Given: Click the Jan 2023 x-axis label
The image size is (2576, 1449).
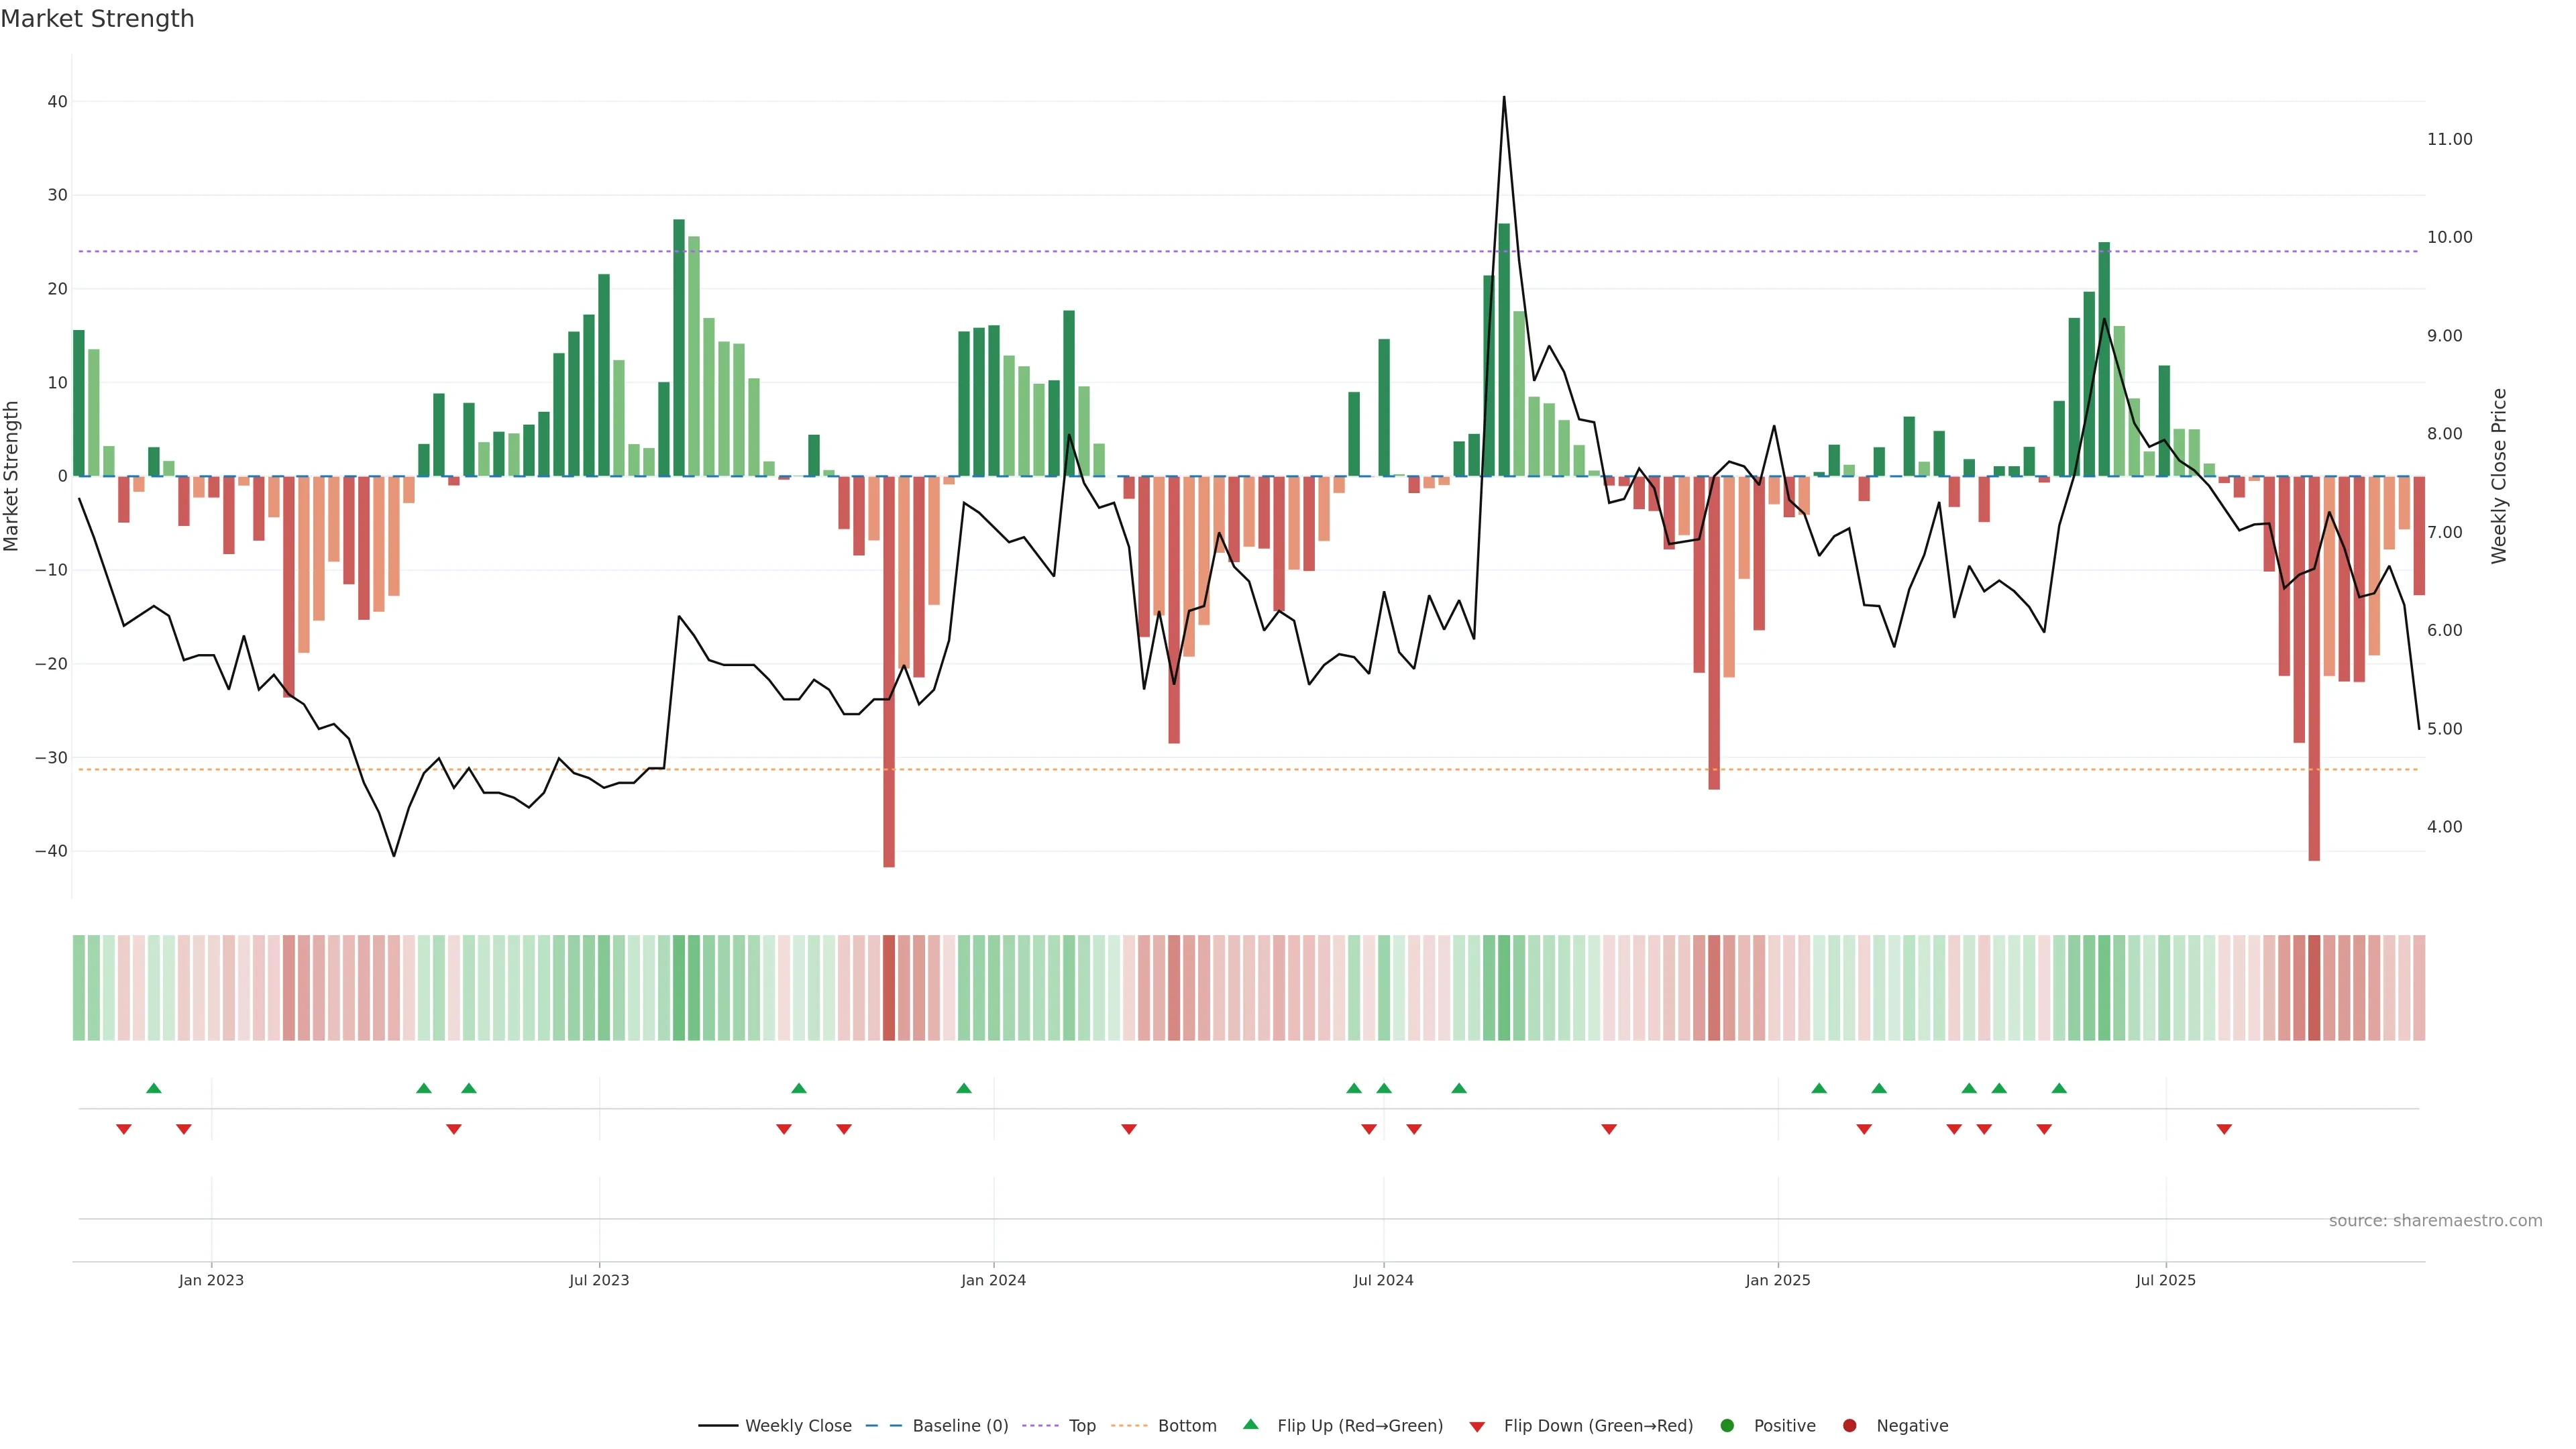Looking at the screenshot, I should coord(211,1280).
